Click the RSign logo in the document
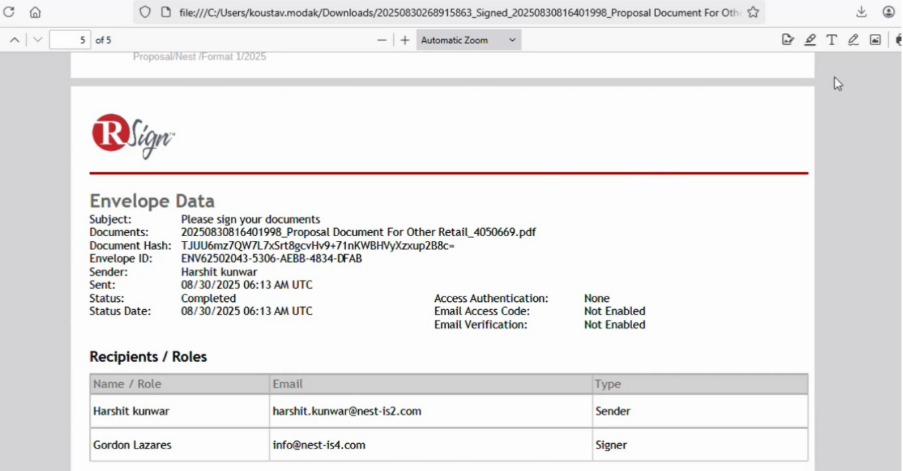The height and width of the screenshot is (471, 903). [x=133, y=136]
